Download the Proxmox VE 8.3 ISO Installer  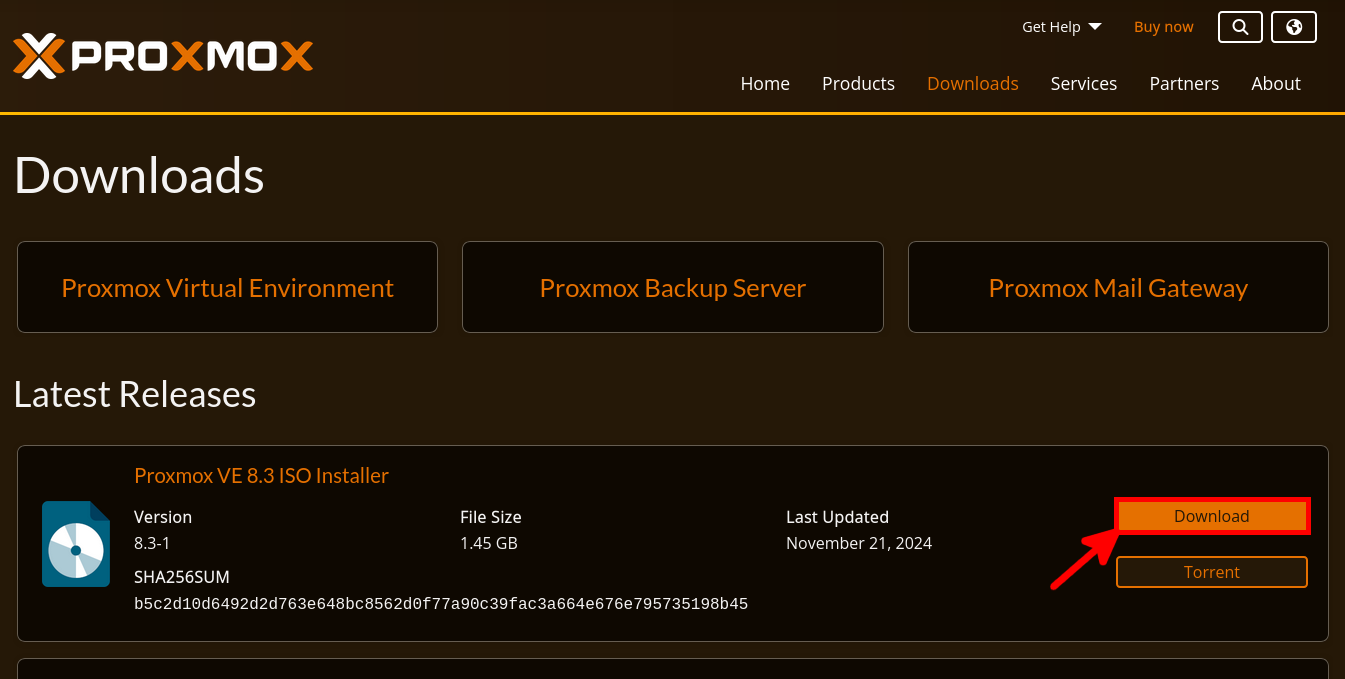tap(1211, 516)
